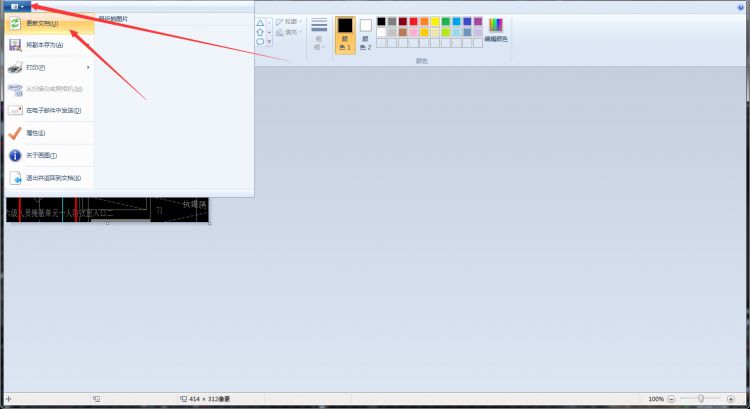This screenshot has height=409, width=750.
Task: Pick the gray-50% color swatch
Action: (392, 22)
